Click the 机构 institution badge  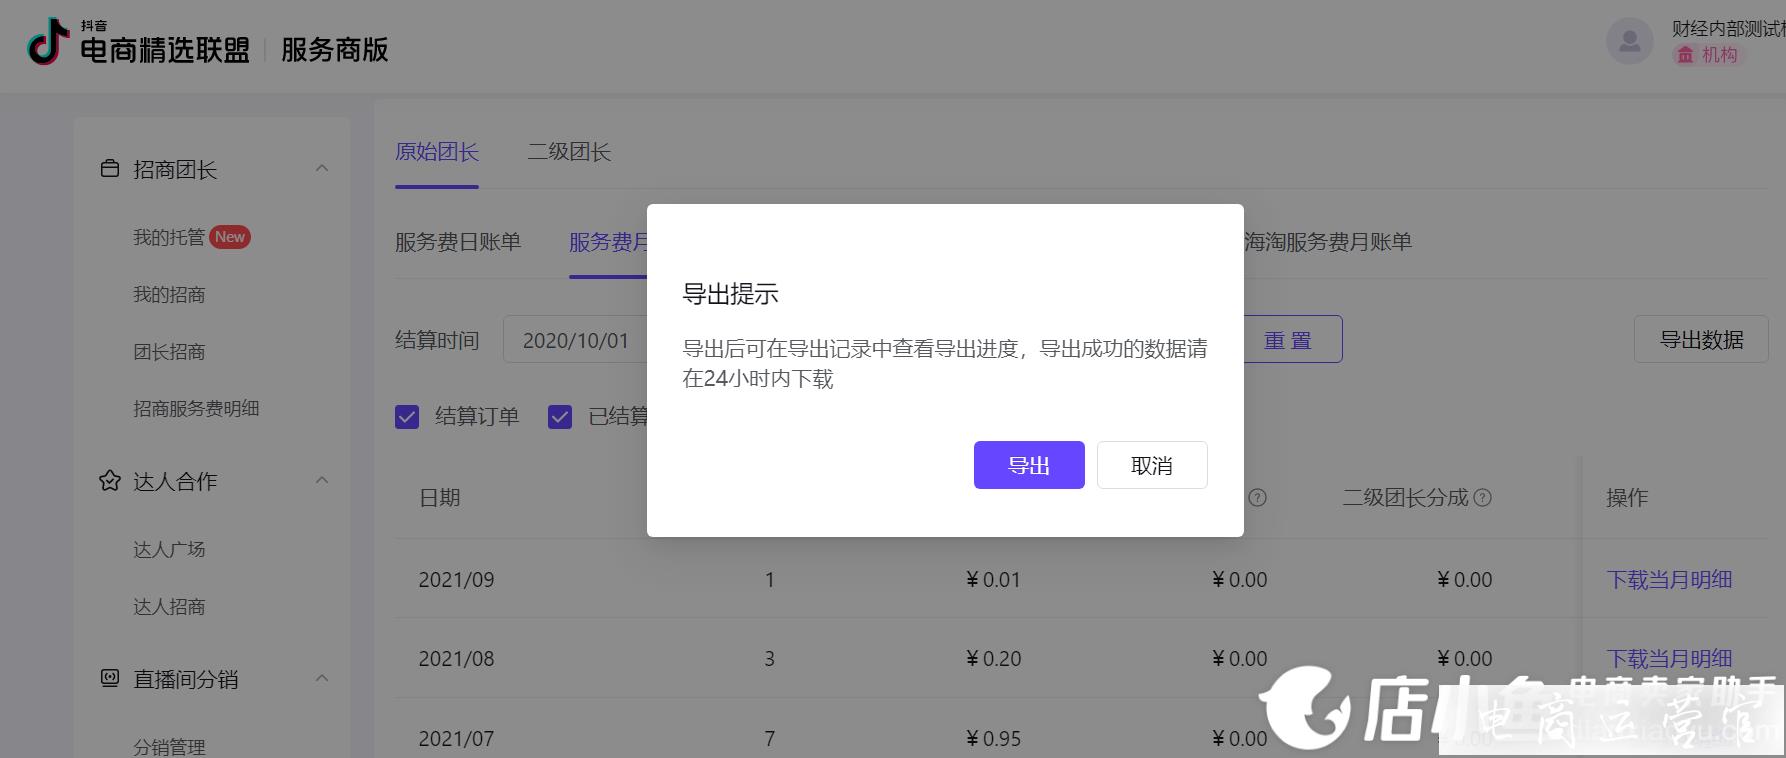[x=1708, y=55]
